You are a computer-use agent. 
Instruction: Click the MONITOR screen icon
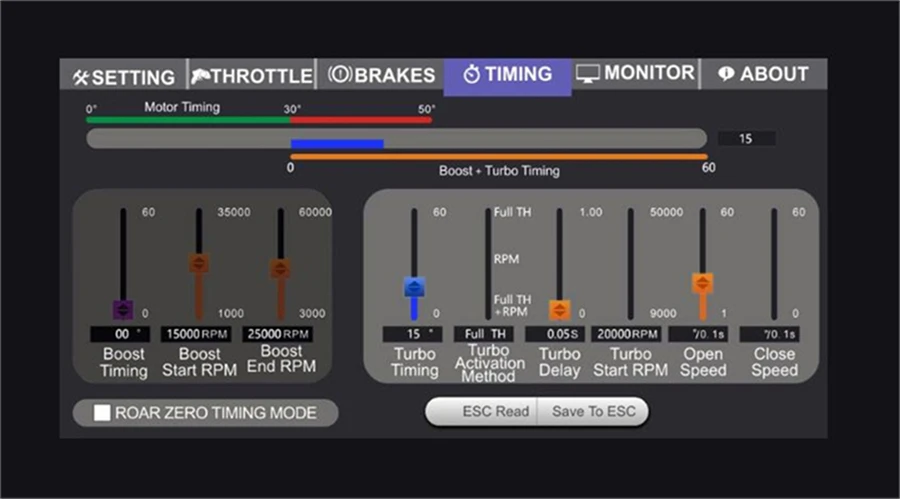pyautogui.click(x=588, y=74)
